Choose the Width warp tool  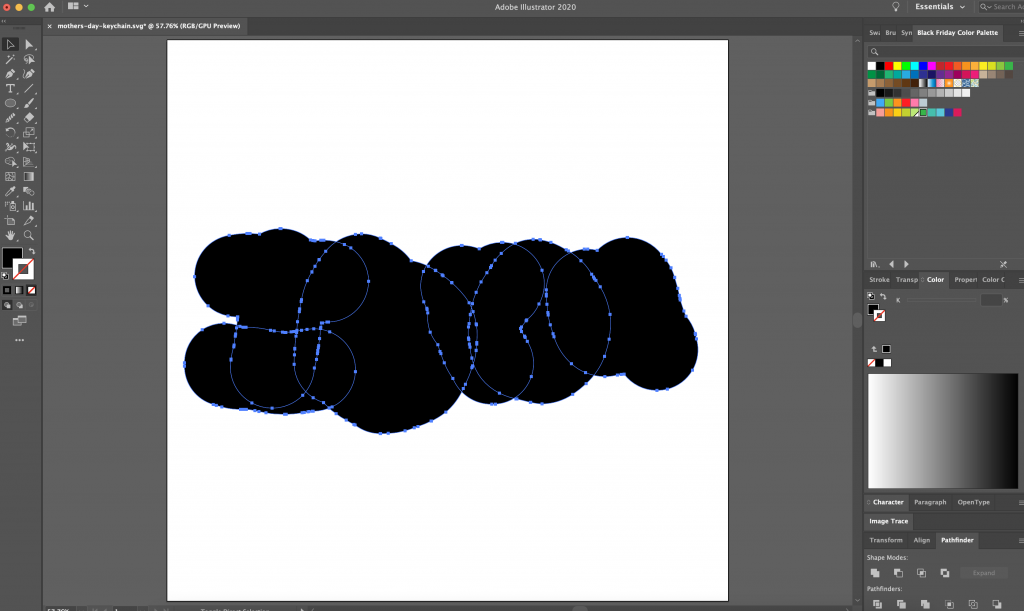point(10,148)
